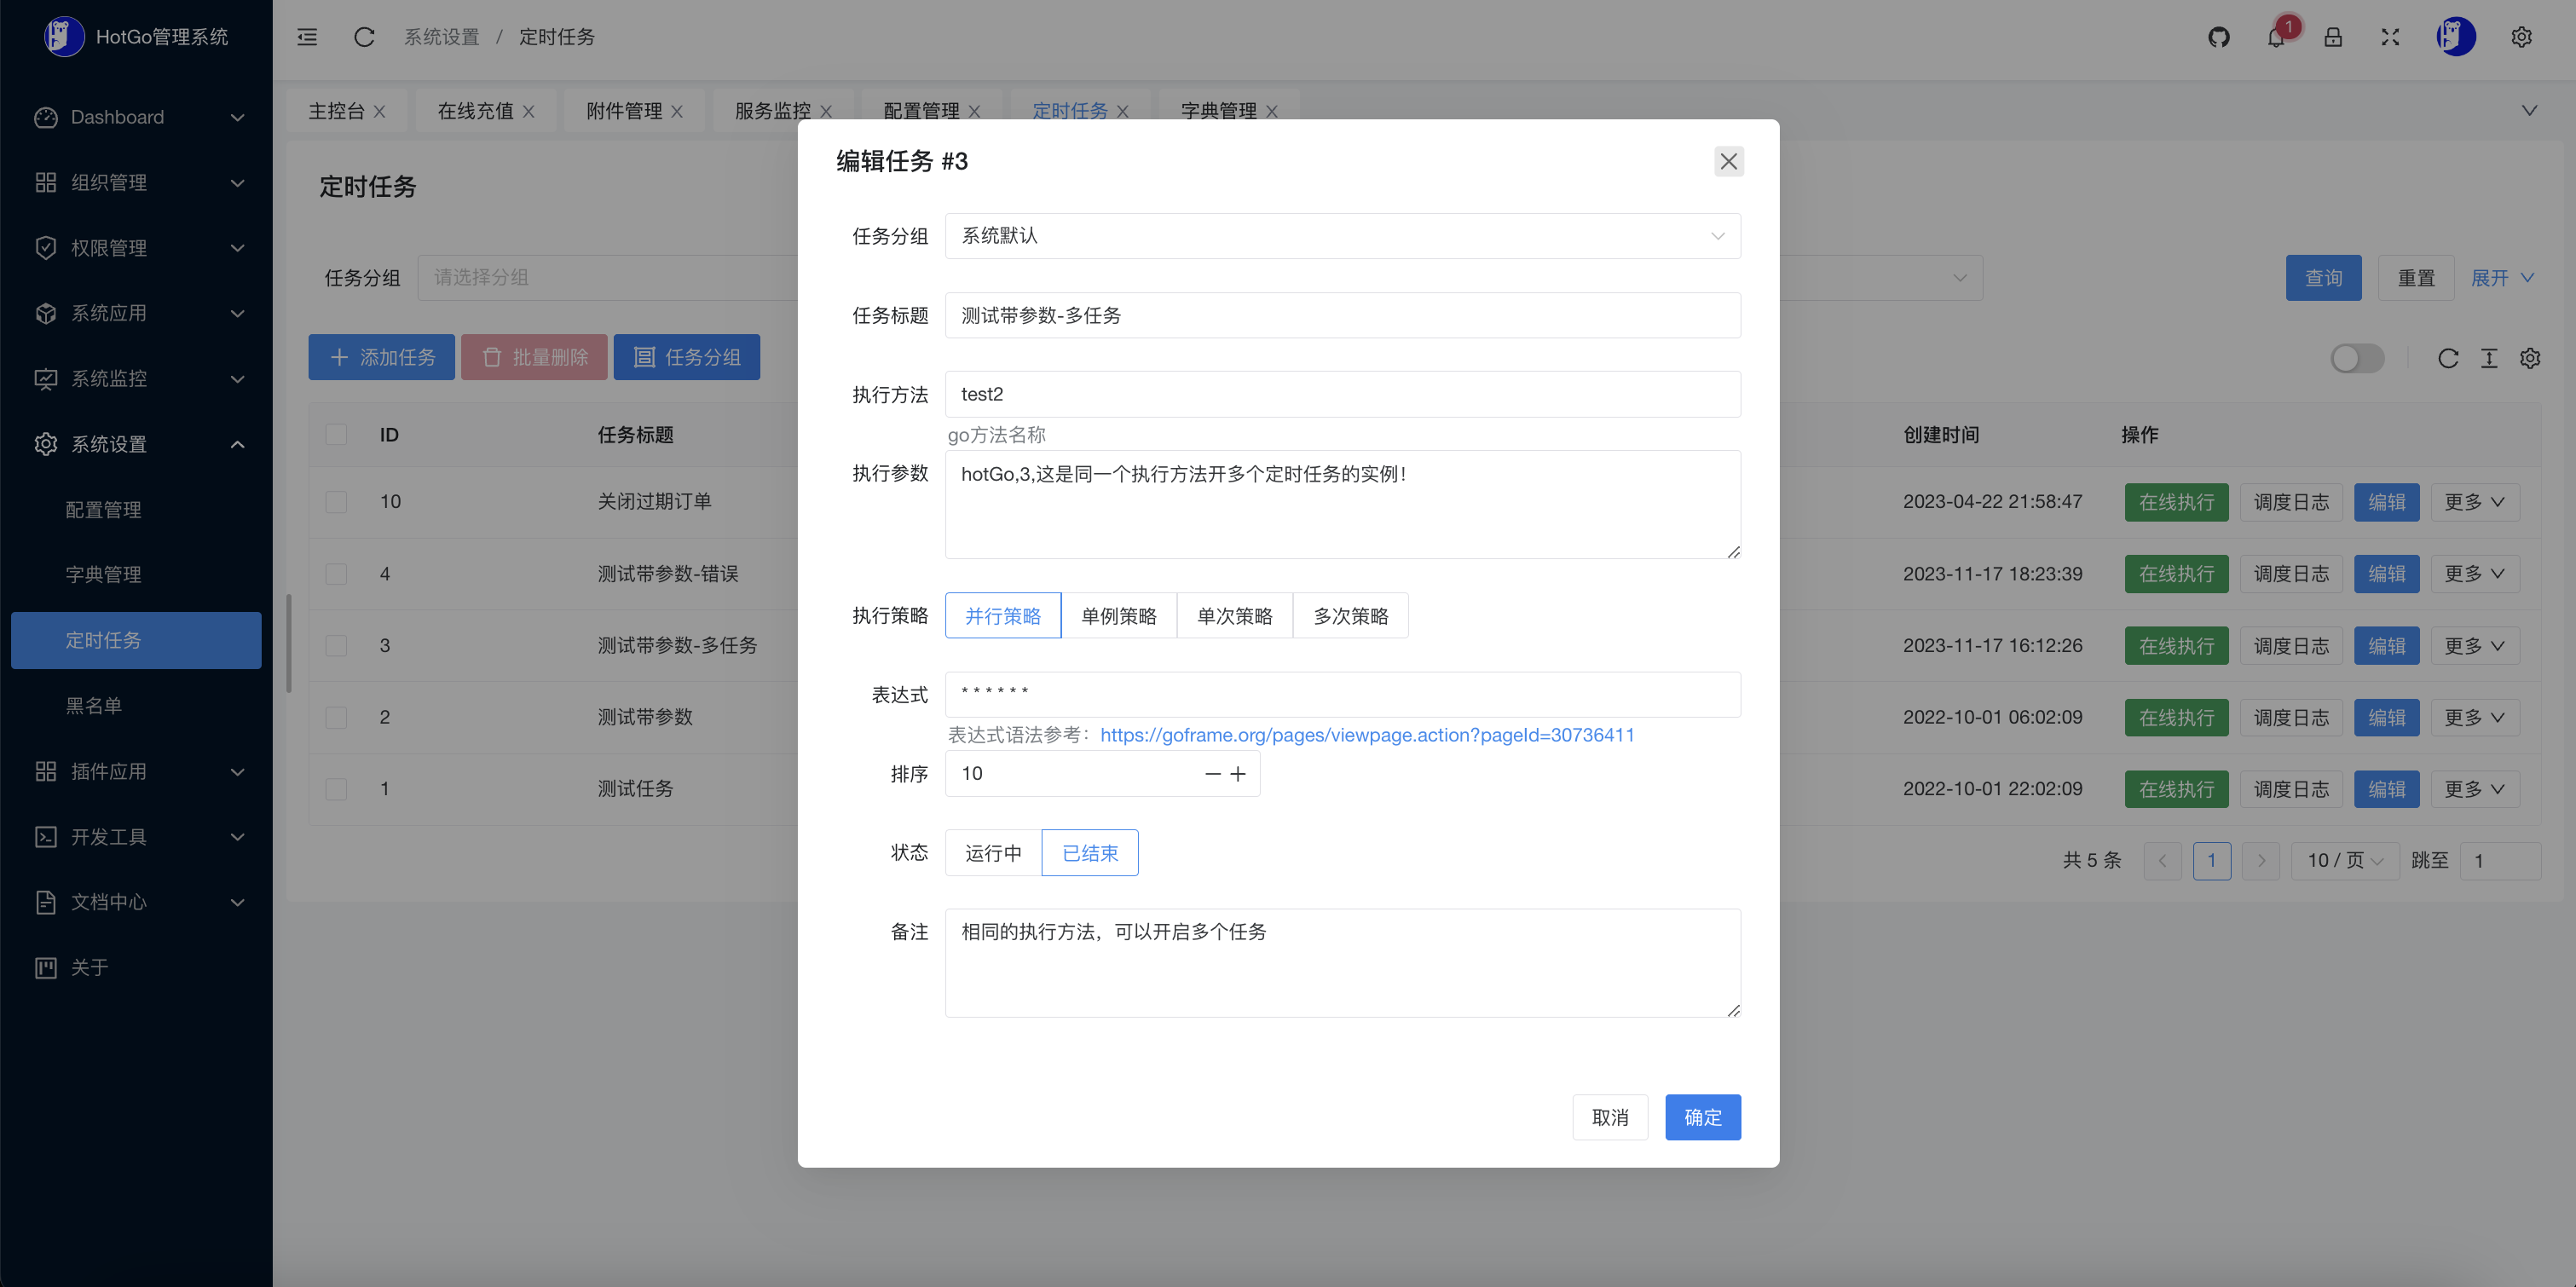Switch to the 字典管理 tab

click(x=1217, y=110)
